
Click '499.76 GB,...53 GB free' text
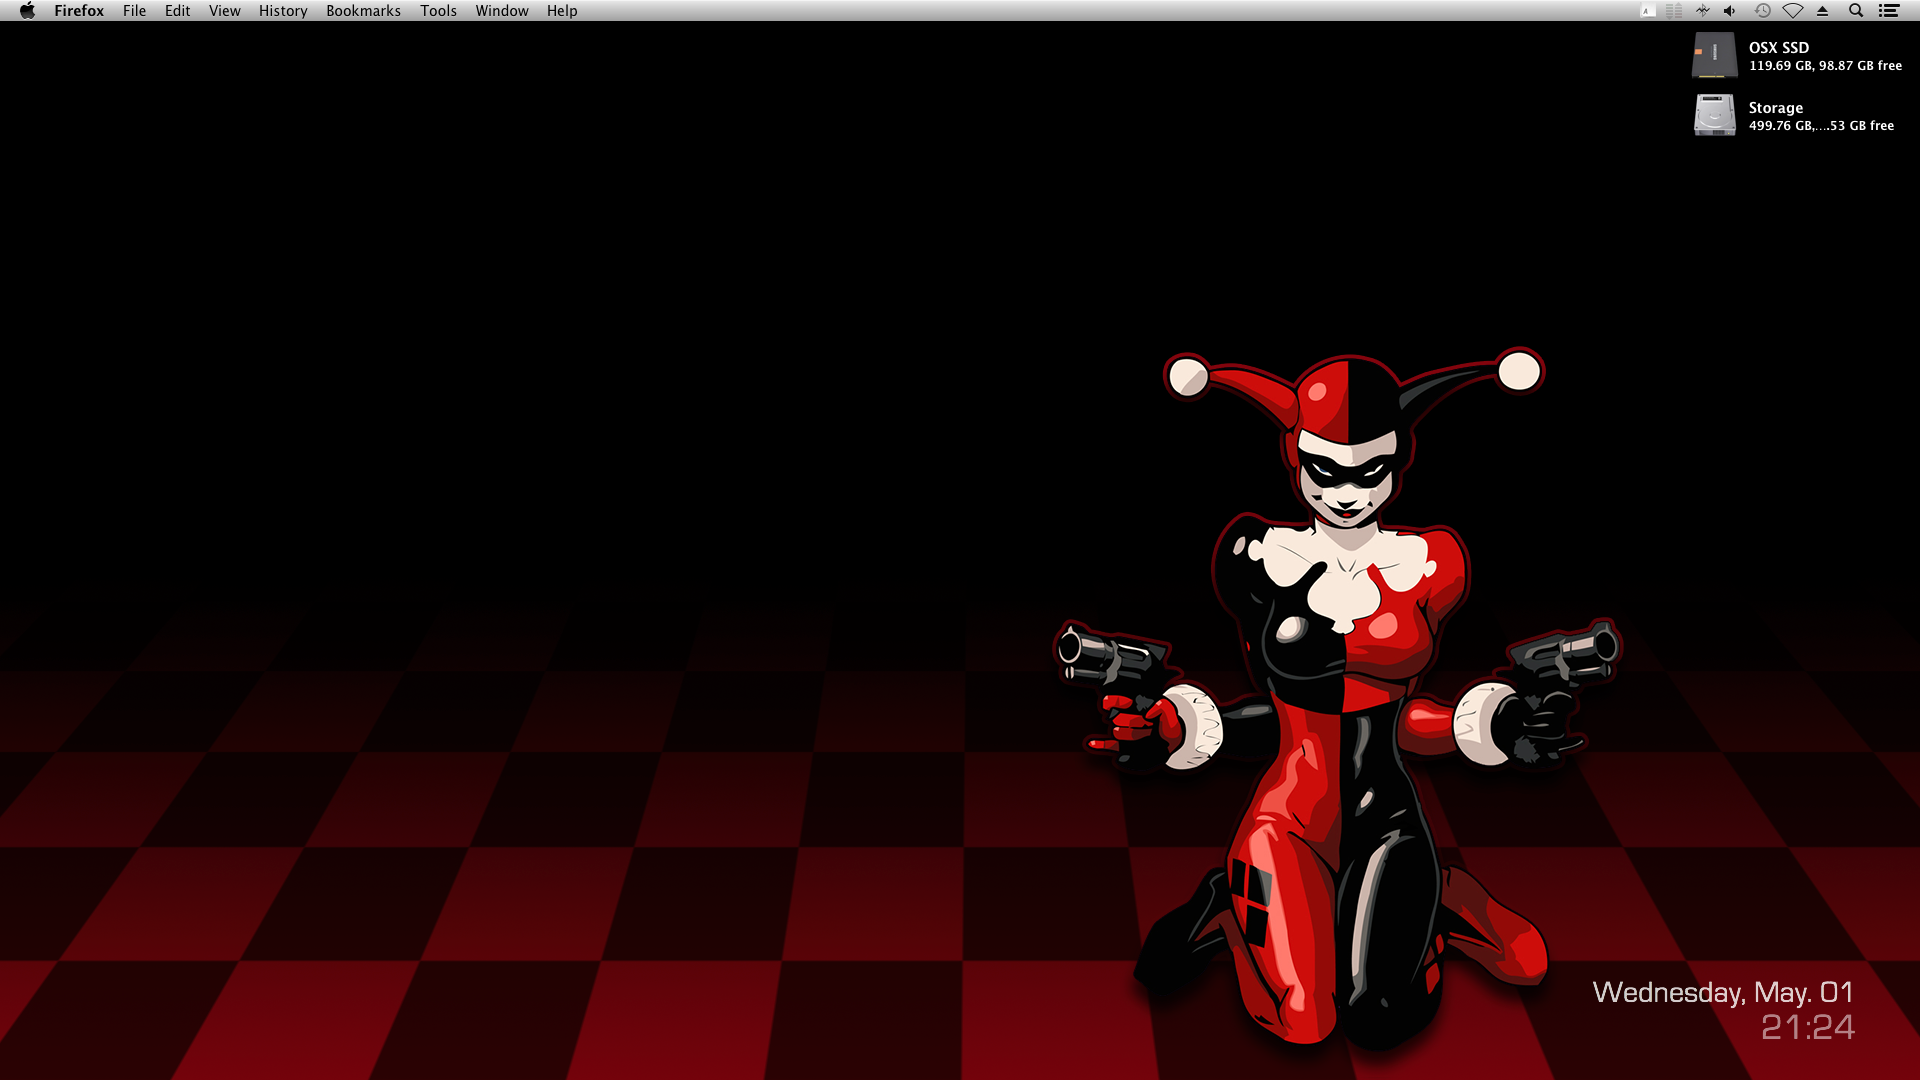pos(1821,126)
